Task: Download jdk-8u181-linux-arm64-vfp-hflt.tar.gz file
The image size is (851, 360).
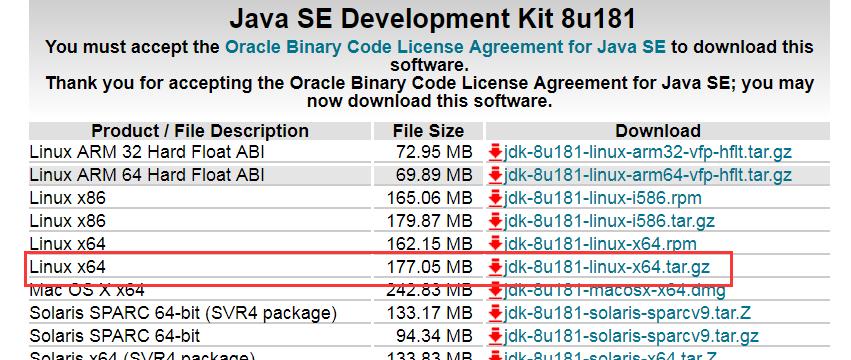Action: coord(647,175)
